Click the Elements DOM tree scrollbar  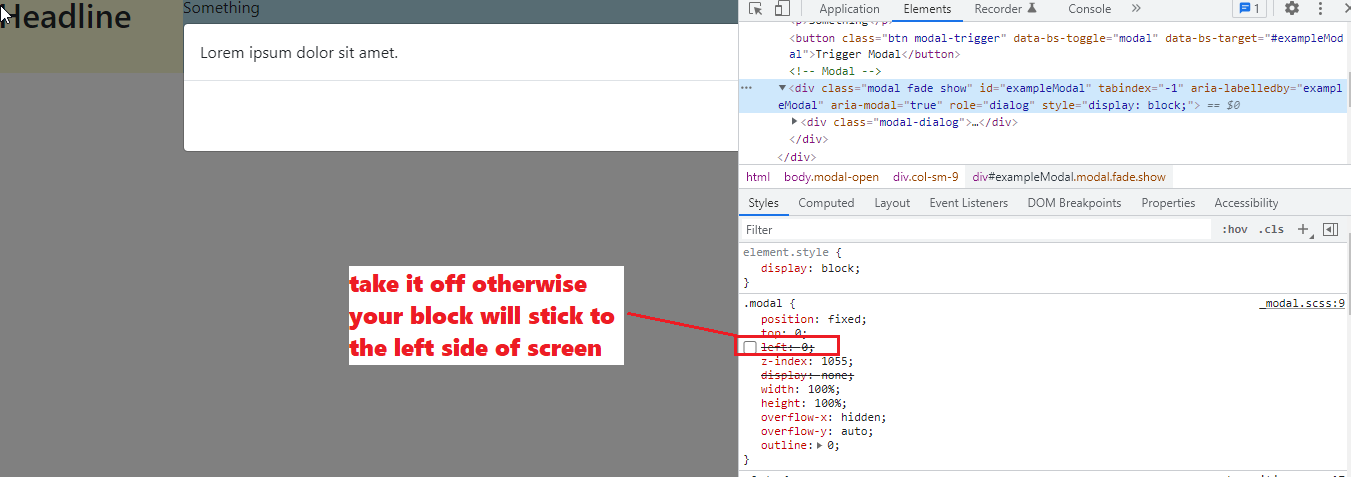point(1347,91)
